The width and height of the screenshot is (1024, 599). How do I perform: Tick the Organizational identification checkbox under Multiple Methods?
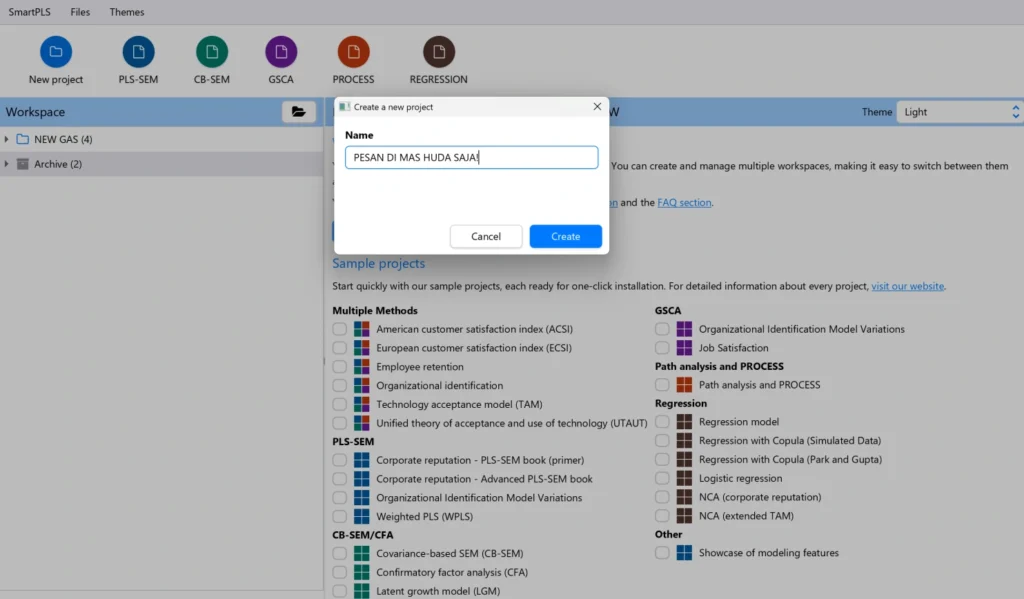[x=340, y=385]
